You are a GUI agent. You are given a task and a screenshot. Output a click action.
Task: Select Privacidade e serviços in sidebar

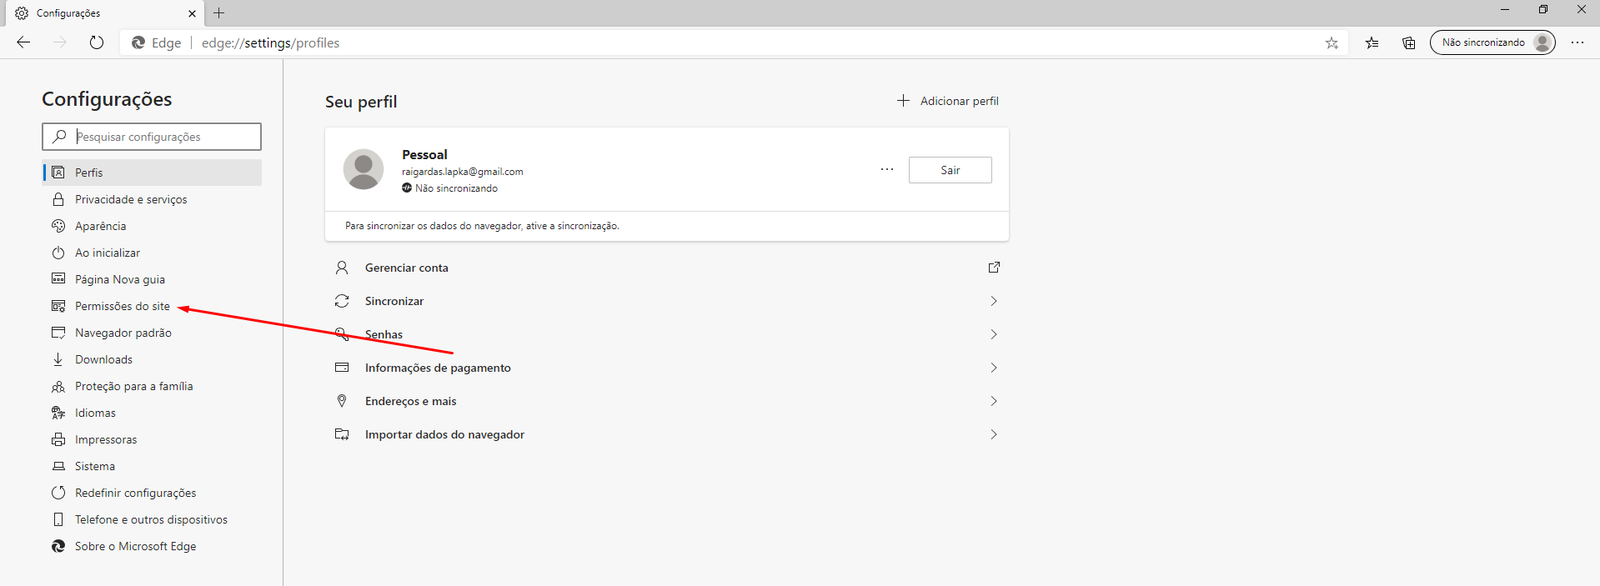[130, 200]
